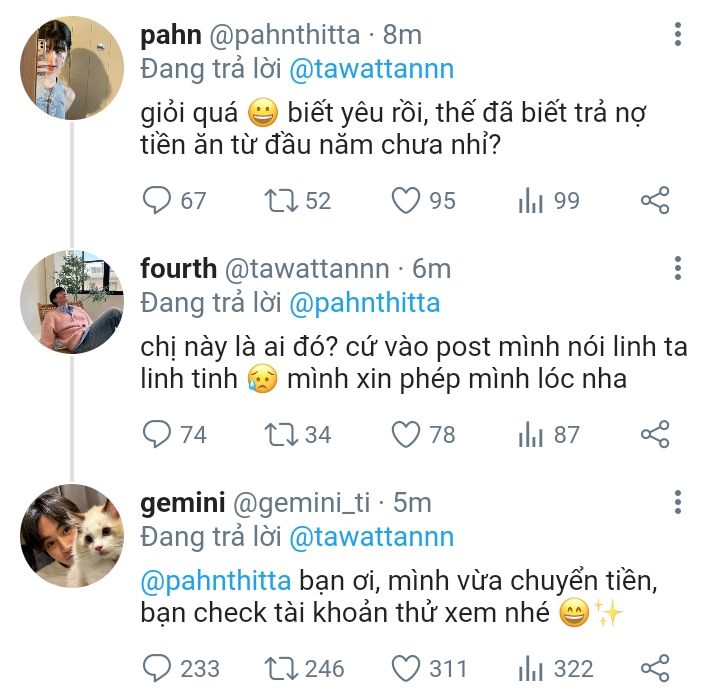720x698 pixels.
Task: Open more options menu for fourth's tweet
Action: click(x=678, y=268)
